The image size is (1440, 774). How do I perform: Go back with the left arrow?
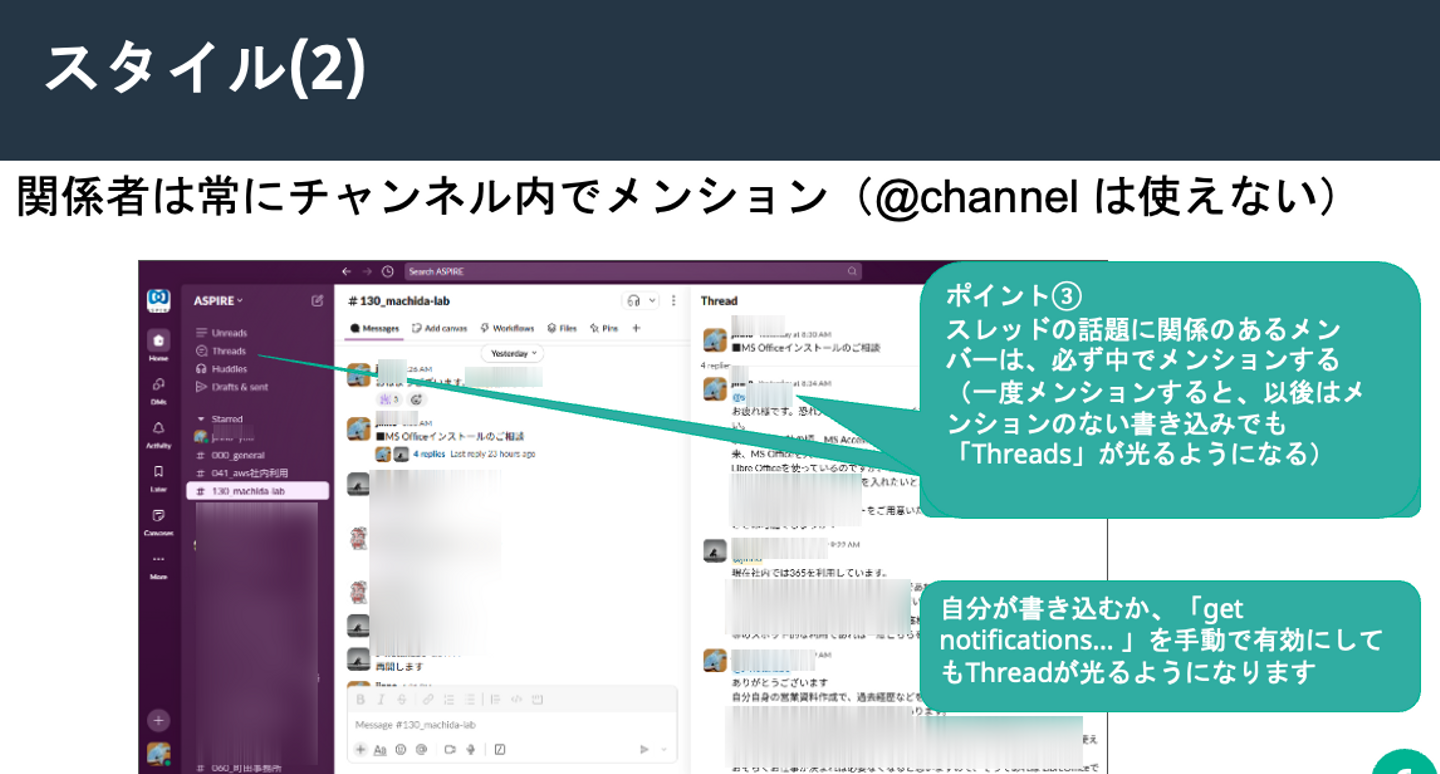pyautogui.click(x=347, y=271)
